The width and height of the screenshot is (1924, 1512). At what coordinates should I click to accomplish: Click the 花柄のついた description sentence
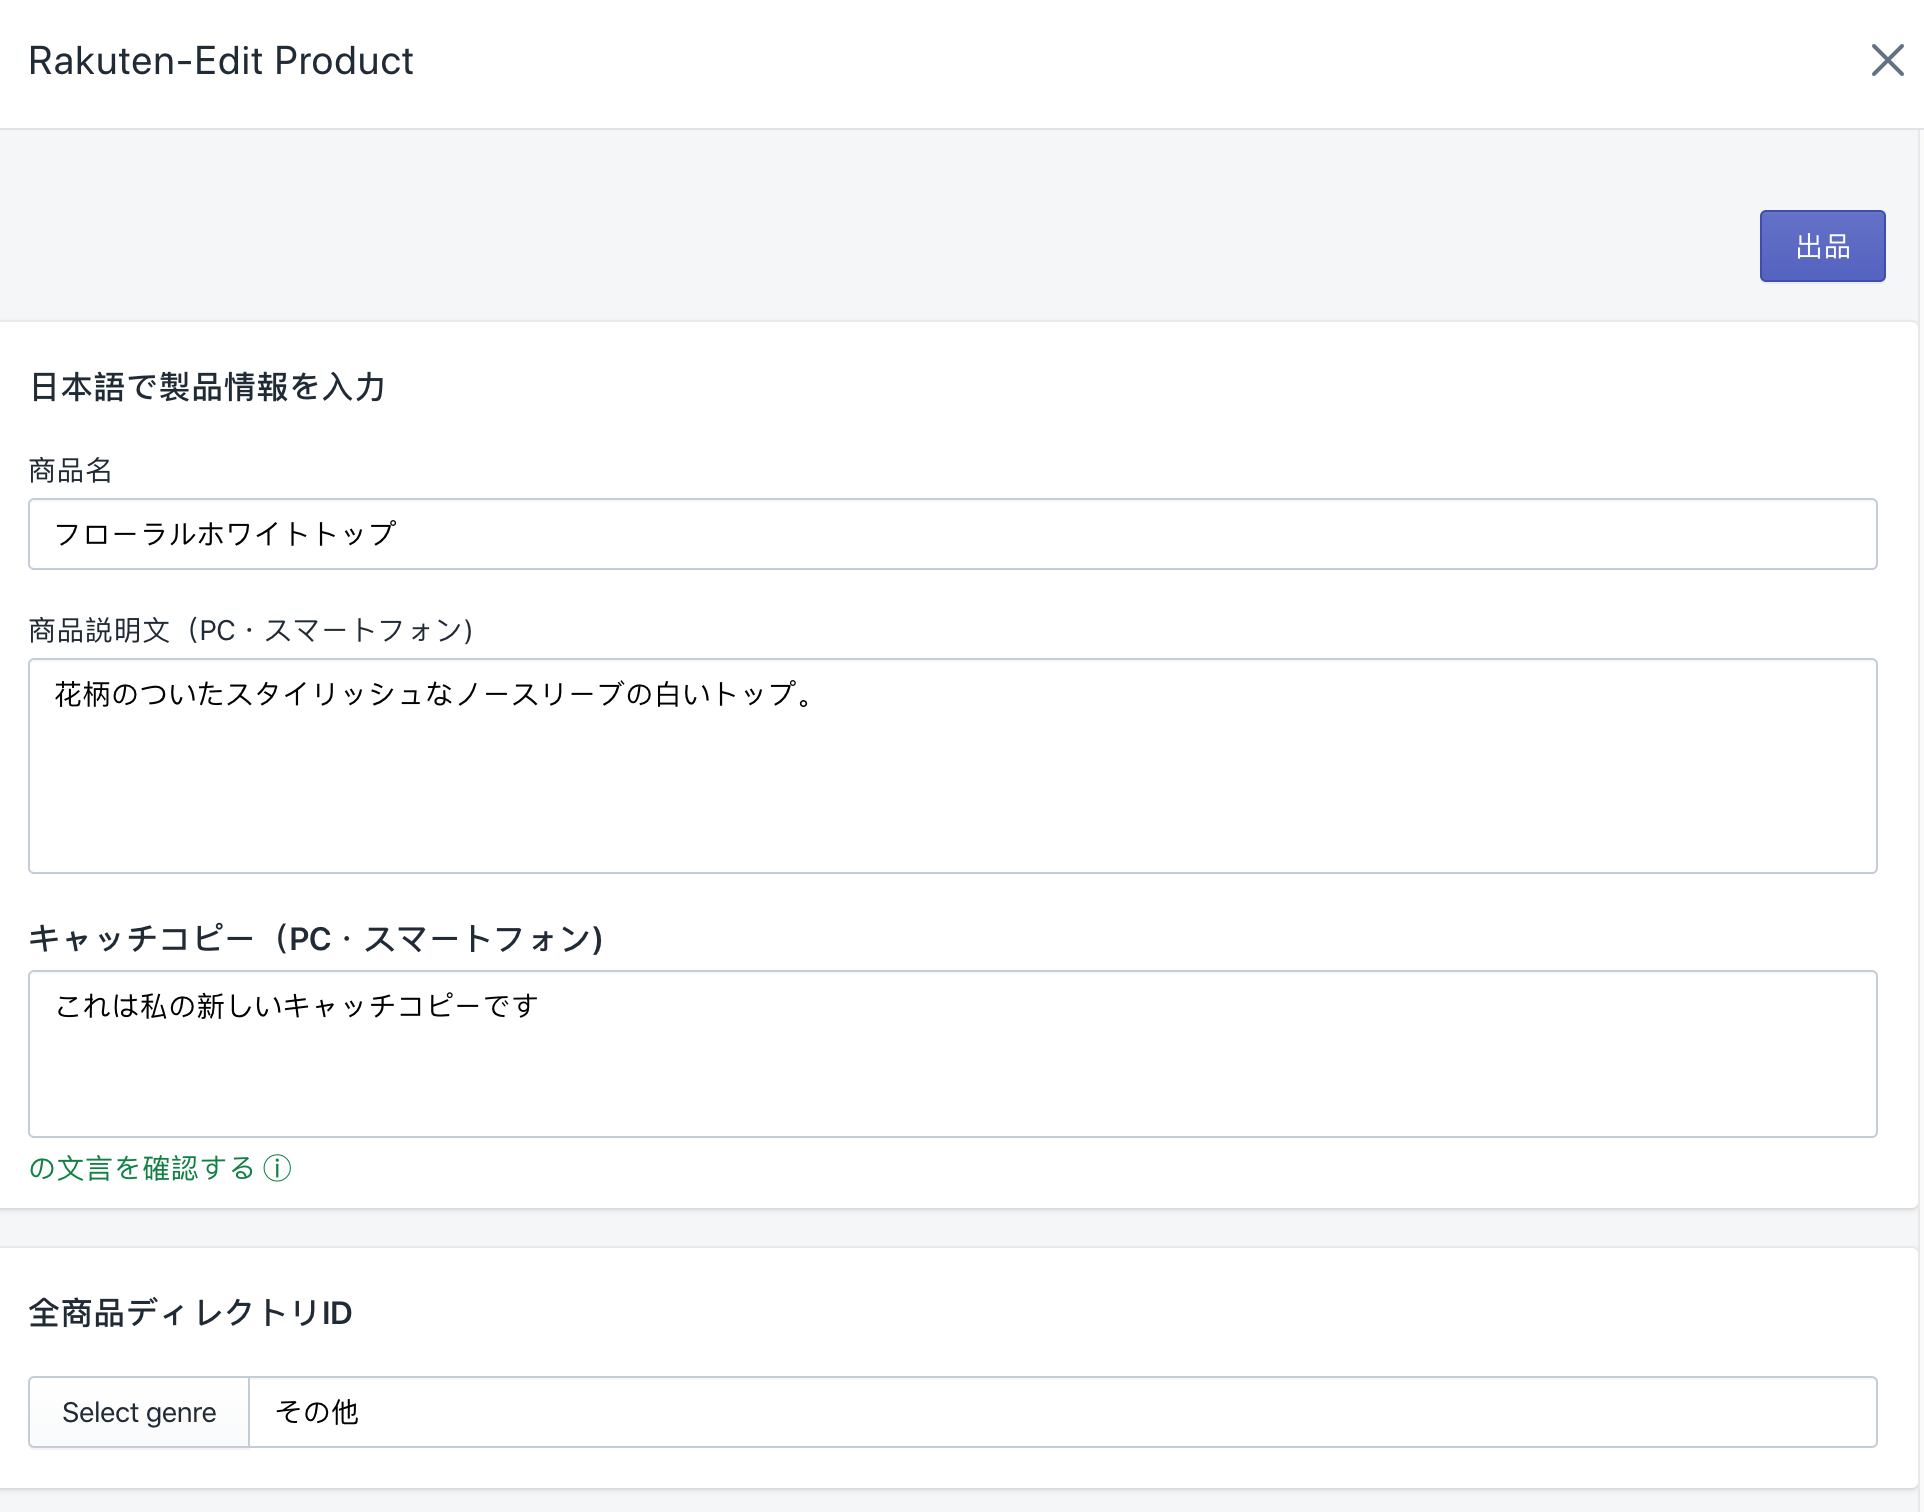pos(435,694)
